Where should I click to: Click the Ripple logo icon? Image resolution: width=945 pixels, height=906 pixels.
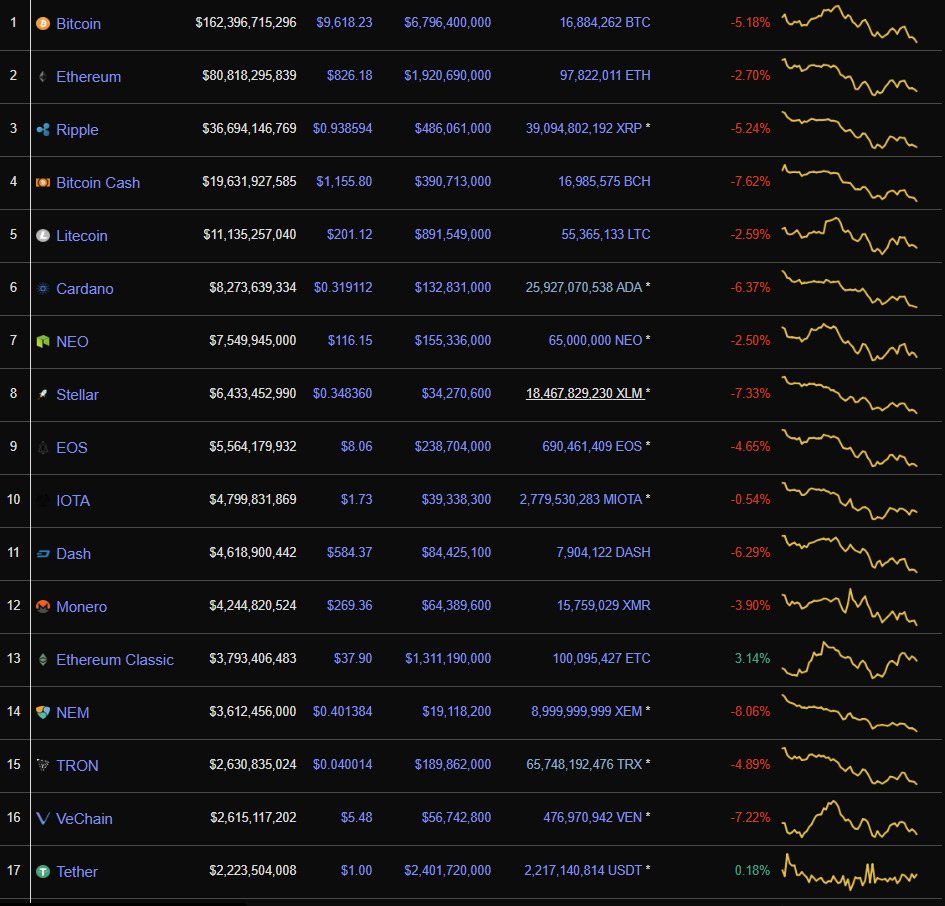click(43, 129)
